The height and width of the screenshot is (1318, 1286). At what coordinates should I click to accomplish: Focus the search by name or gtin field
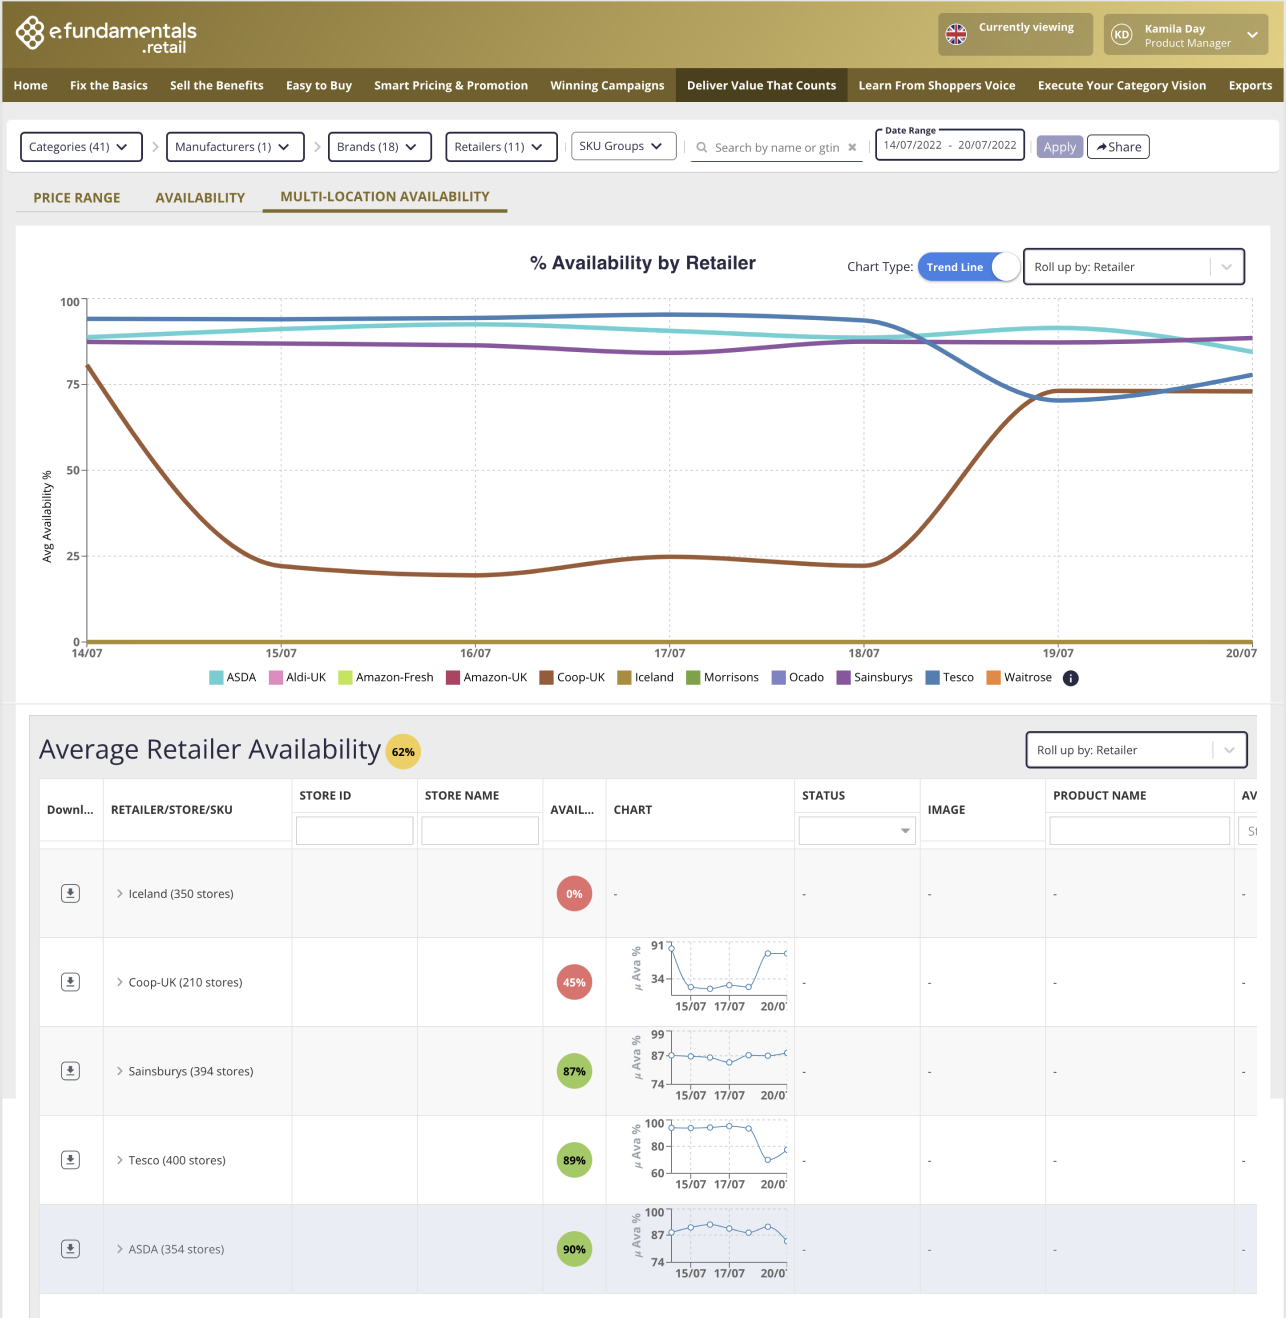(x=777, y=147)
